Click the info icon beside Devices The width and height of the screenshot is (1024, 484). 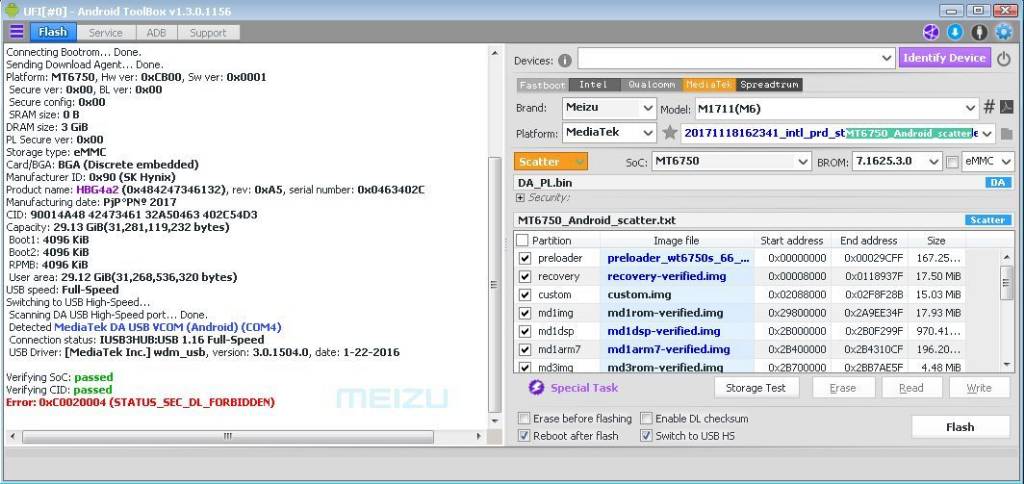tap(565, 60)
